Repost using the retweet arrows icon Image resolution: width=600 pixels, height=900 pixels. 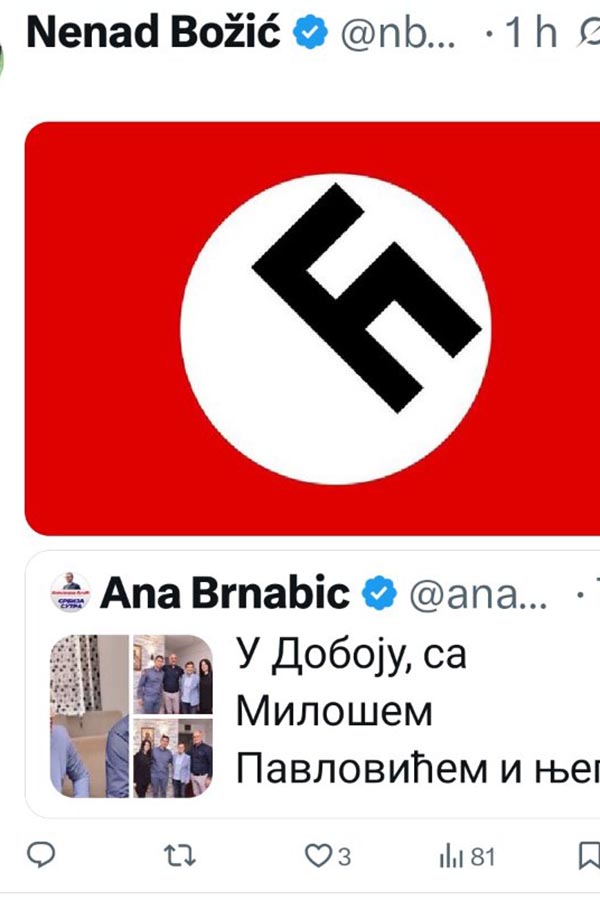pyautogui.click(x=180, y=856)
